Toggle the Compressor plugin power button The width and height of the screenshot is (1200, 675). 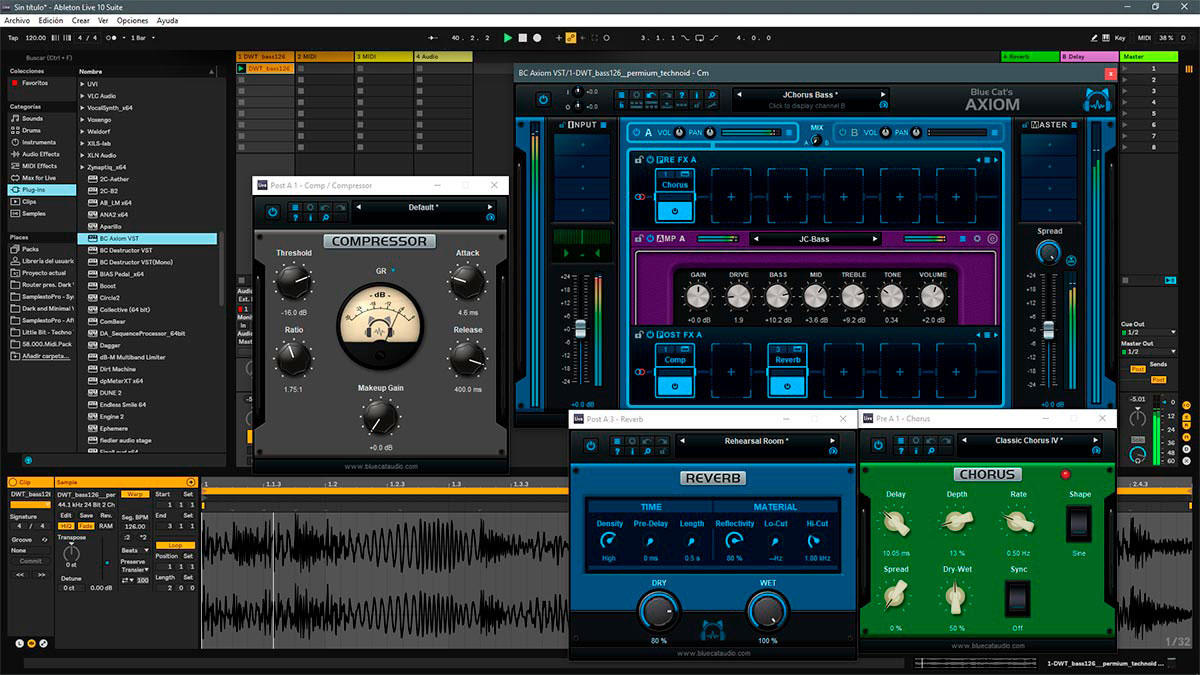coord(272,212)
